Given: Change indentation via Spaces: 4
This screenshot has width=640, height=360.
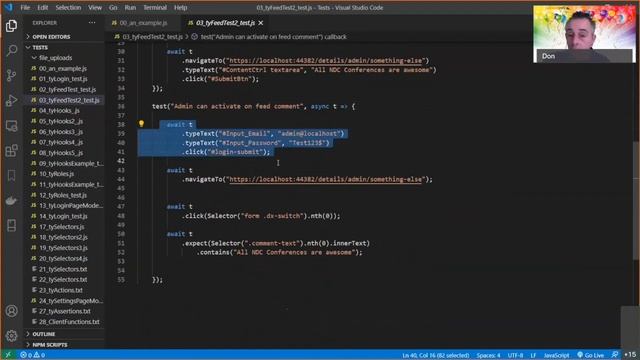Looking at the screenshot, I should pos(488,355).
